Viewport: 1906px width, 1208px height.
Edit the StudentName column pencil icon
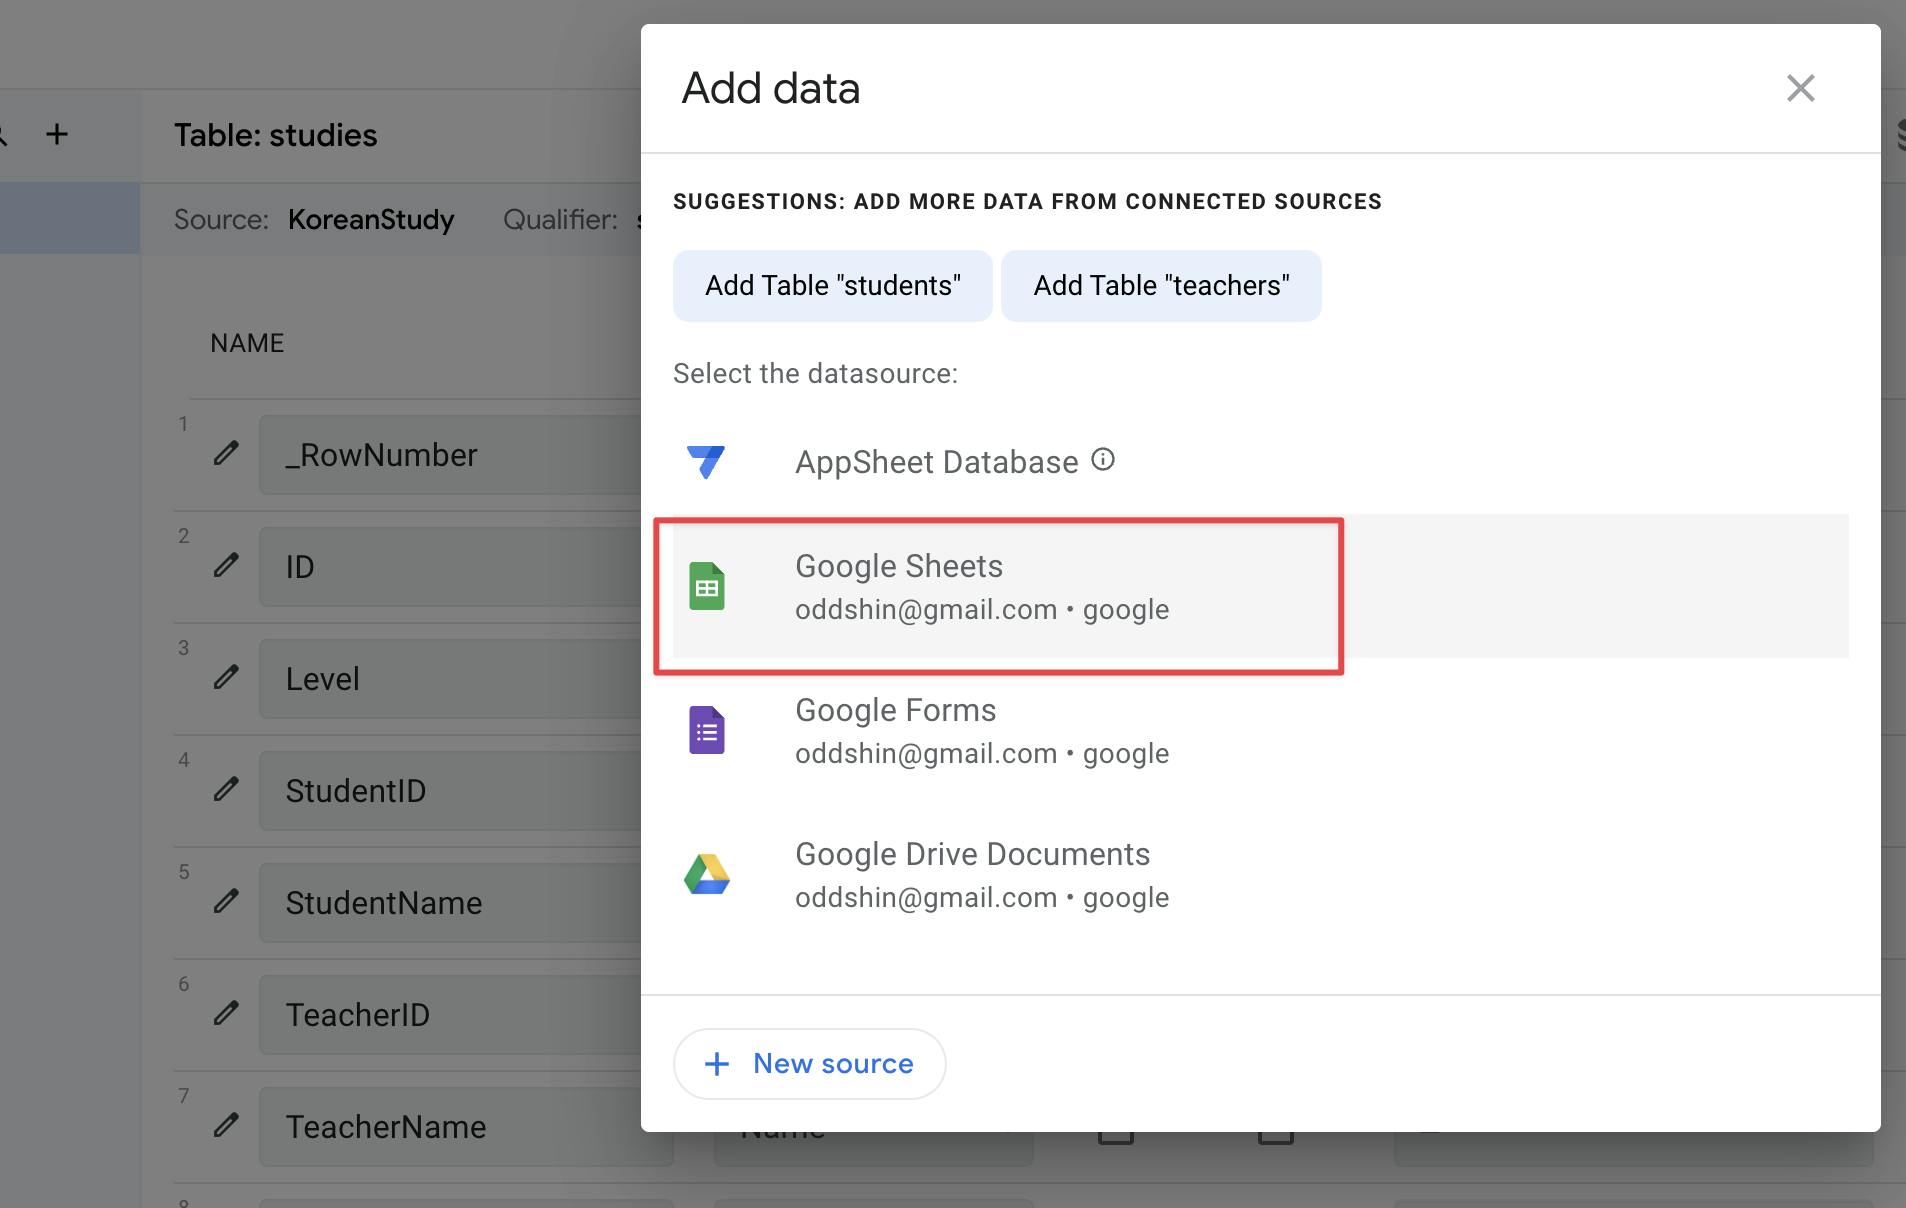pyautogui.click(x=227, y=902)
